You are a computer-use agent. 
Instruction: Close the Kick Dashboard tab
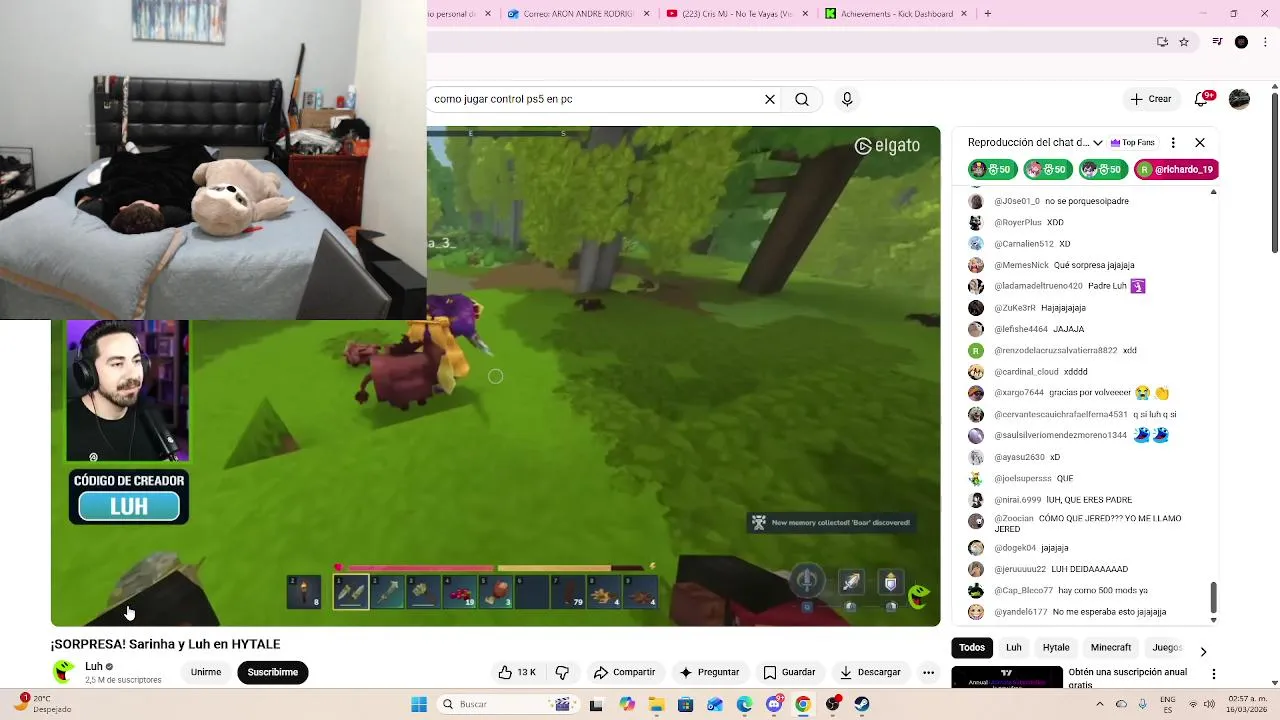964,14
